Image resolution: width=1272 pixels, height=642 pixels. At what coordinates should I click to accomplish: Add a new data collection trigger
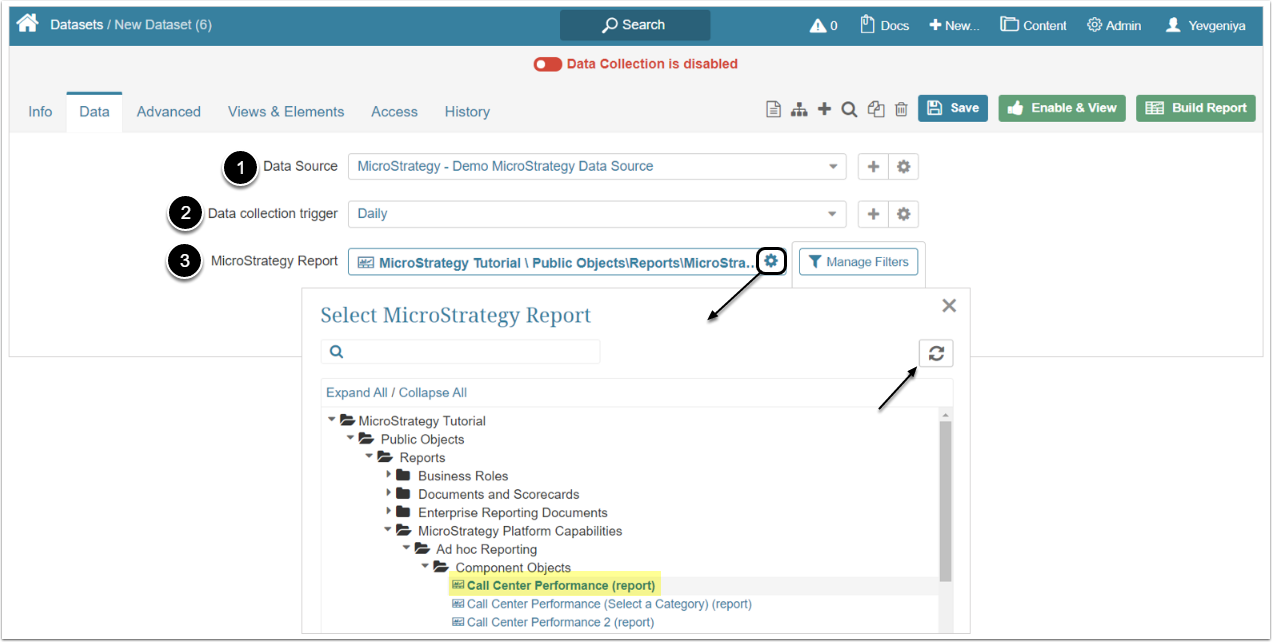click(873, 214)
